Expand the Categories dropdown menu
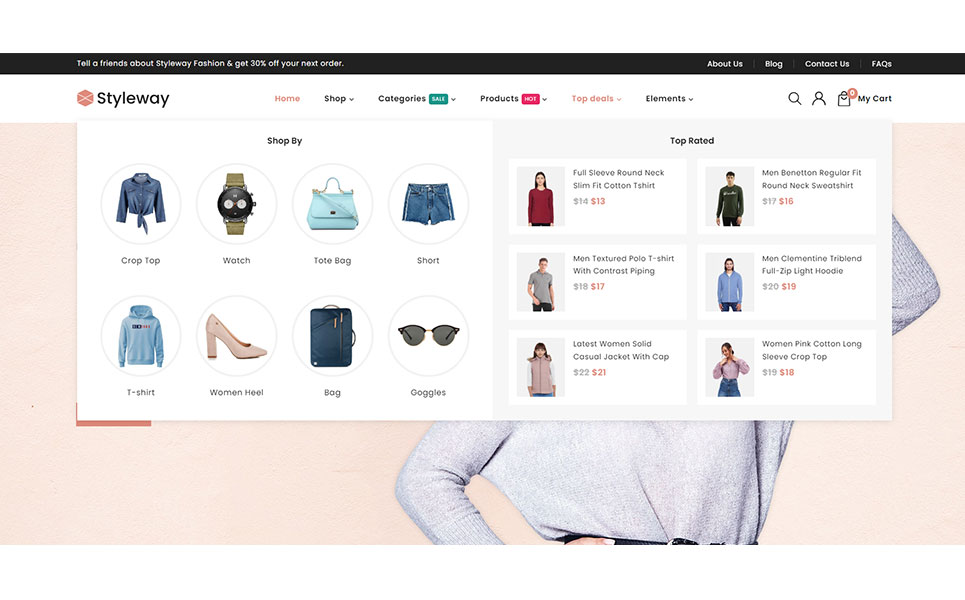 416,99
